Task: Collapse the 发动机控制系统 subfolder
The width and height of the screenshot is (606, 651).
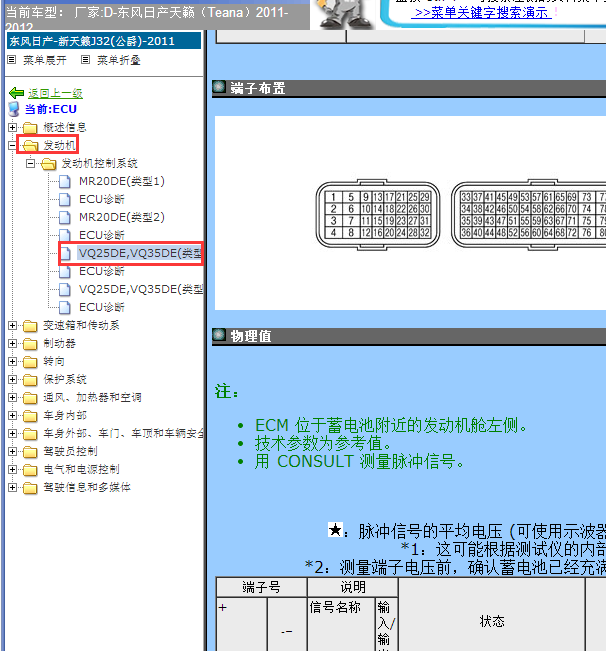Action: click(30, 163)
